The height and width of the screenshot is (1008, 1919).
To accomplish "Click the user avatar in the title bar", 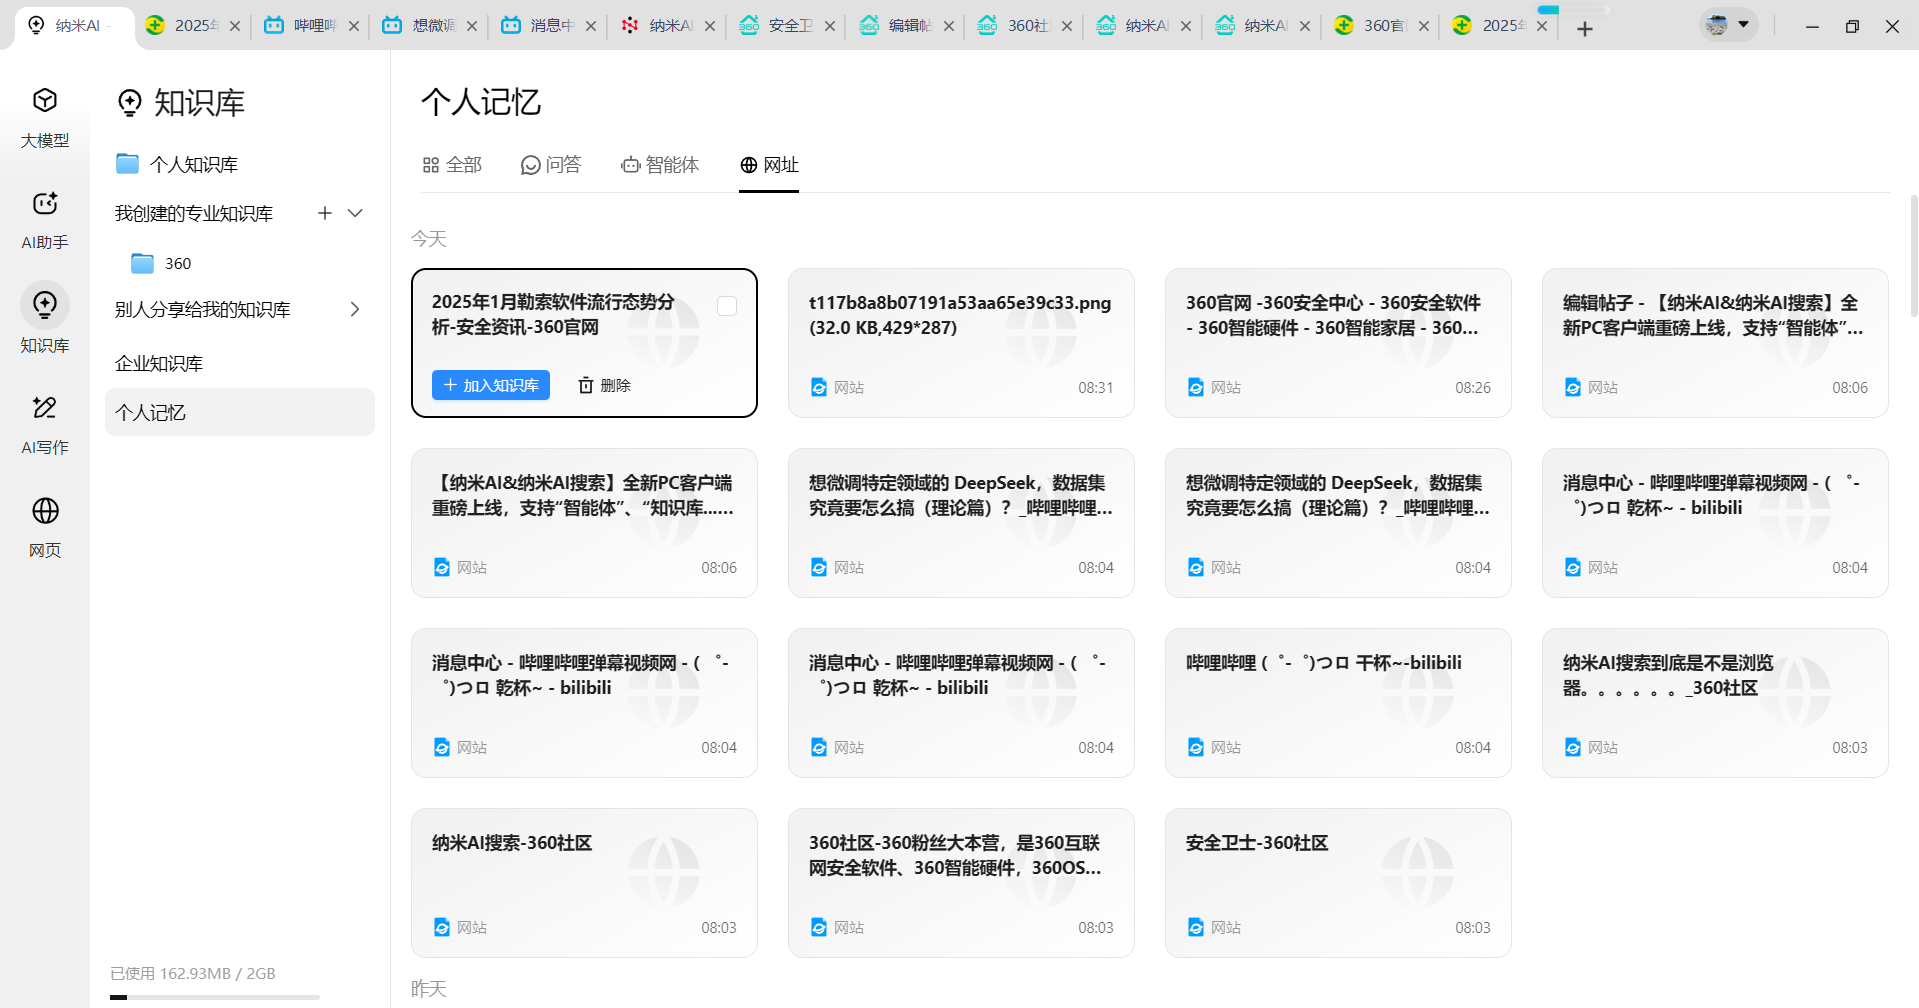I will tap(1717, 25).
